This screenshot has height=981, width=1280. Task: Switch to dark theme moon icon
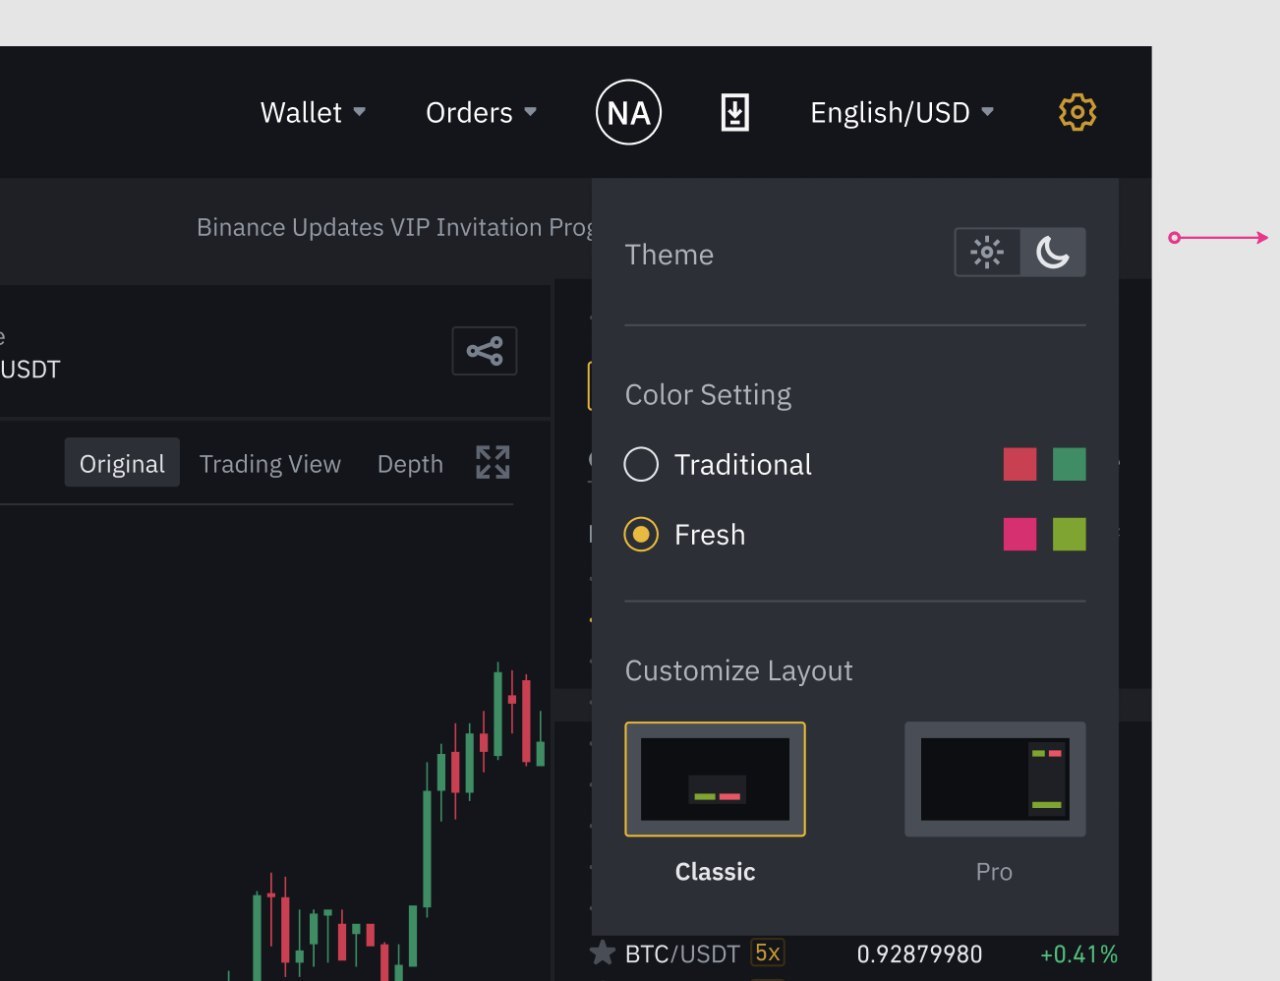[1053, 252]
